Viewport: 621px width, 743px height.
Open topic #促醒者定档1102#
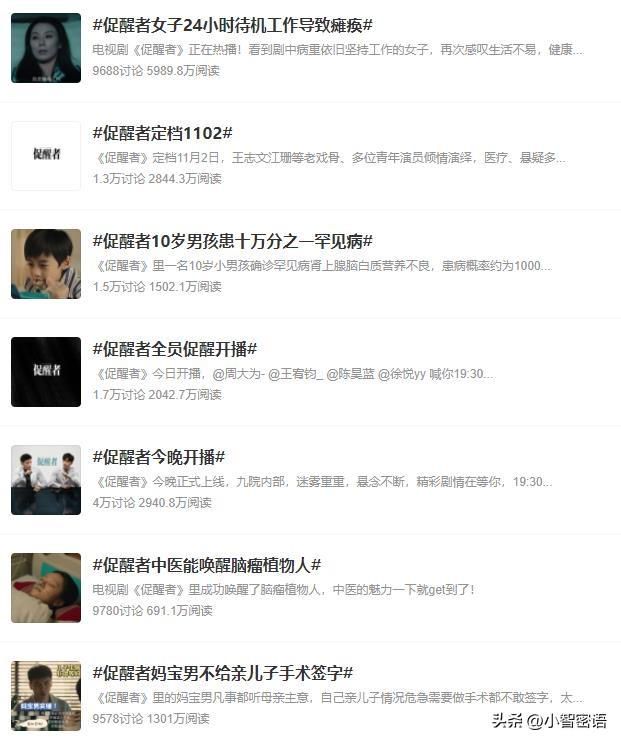pos(162,133)
